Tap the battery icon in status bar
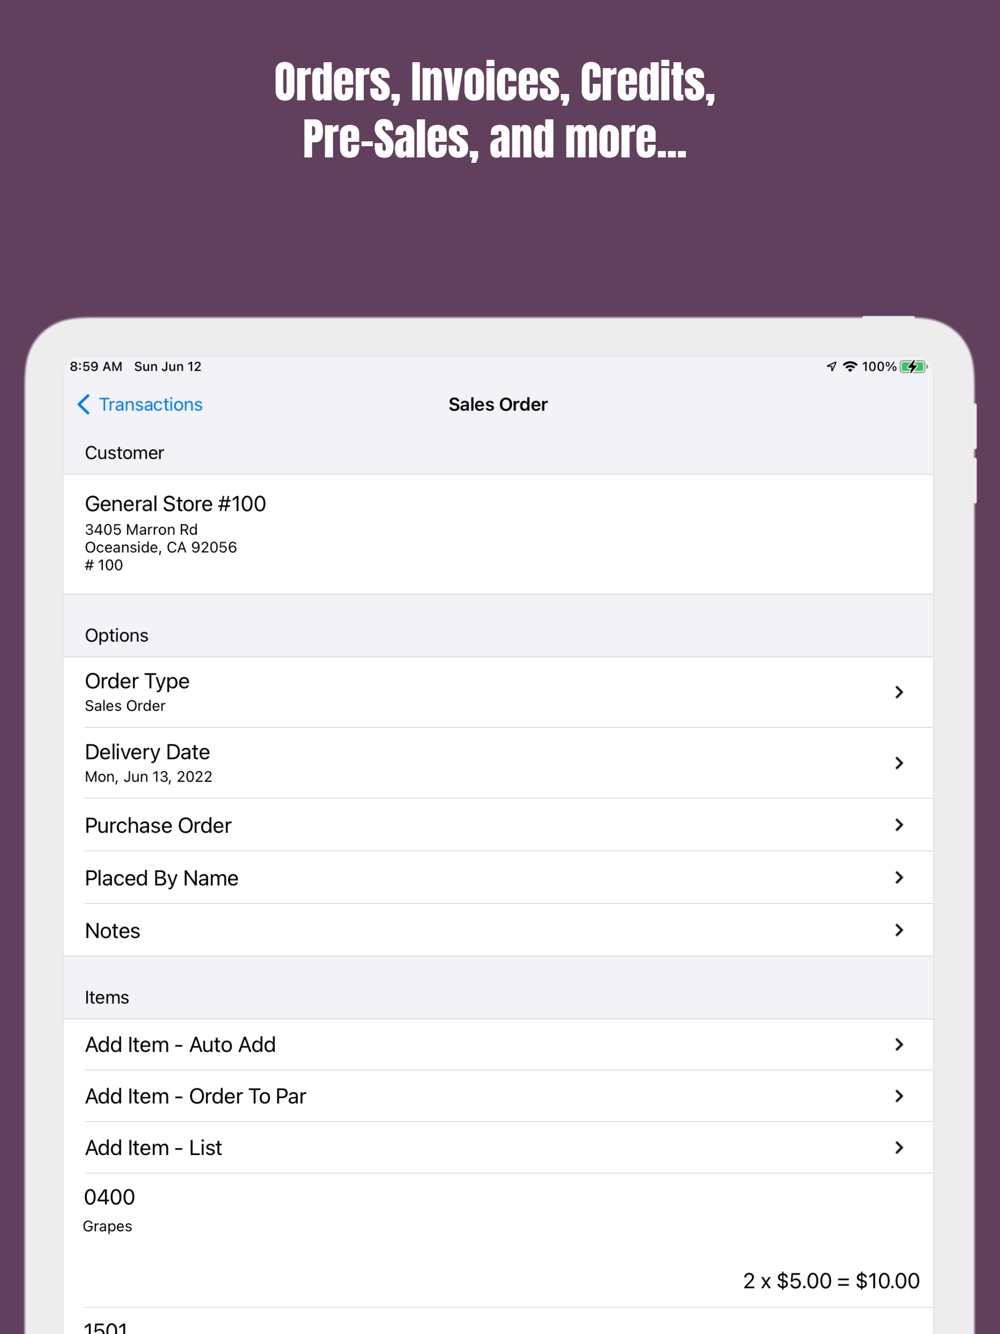This screenshot has height=1334, width=1000. [x=913, y=367]
